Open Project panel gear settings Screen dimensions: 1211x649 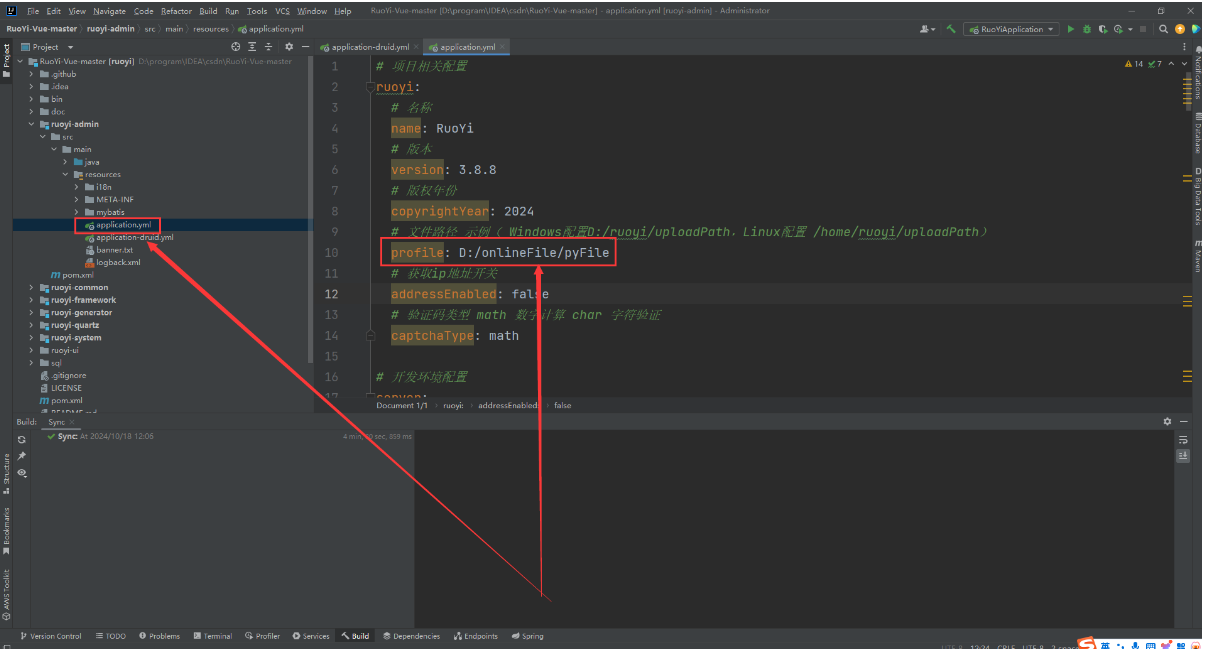(289, 47)
